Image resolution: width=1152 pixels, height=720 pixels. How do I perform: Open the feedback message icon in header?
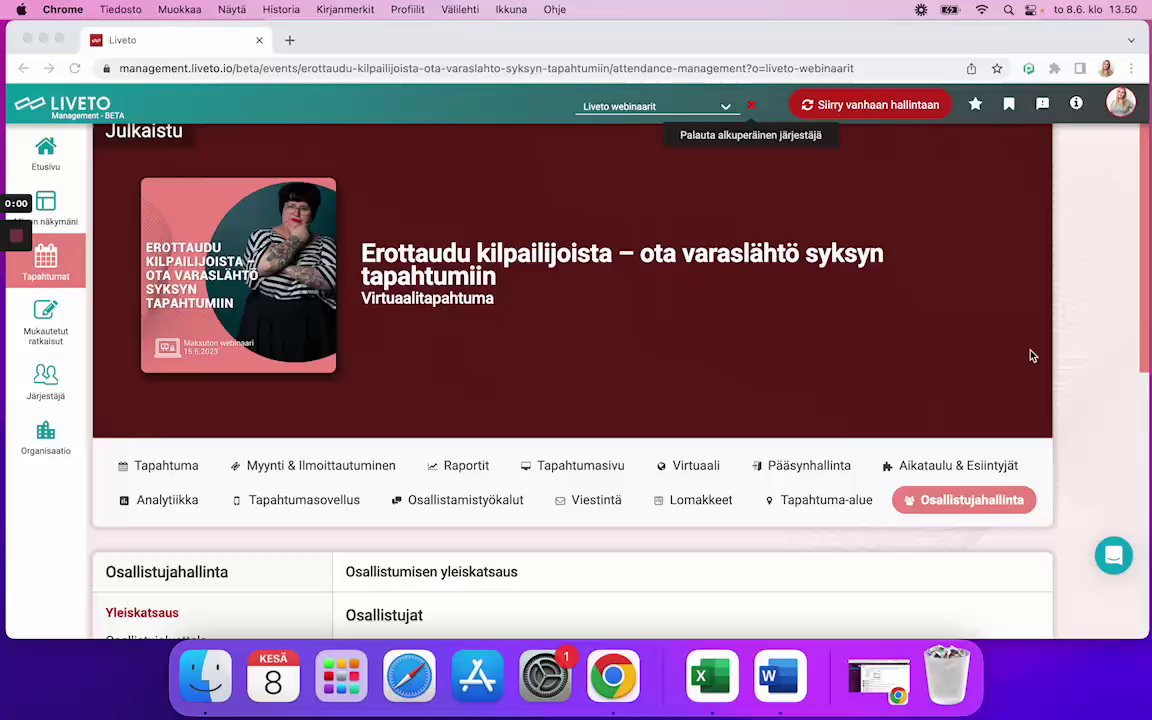click(x=1043, y=104)
